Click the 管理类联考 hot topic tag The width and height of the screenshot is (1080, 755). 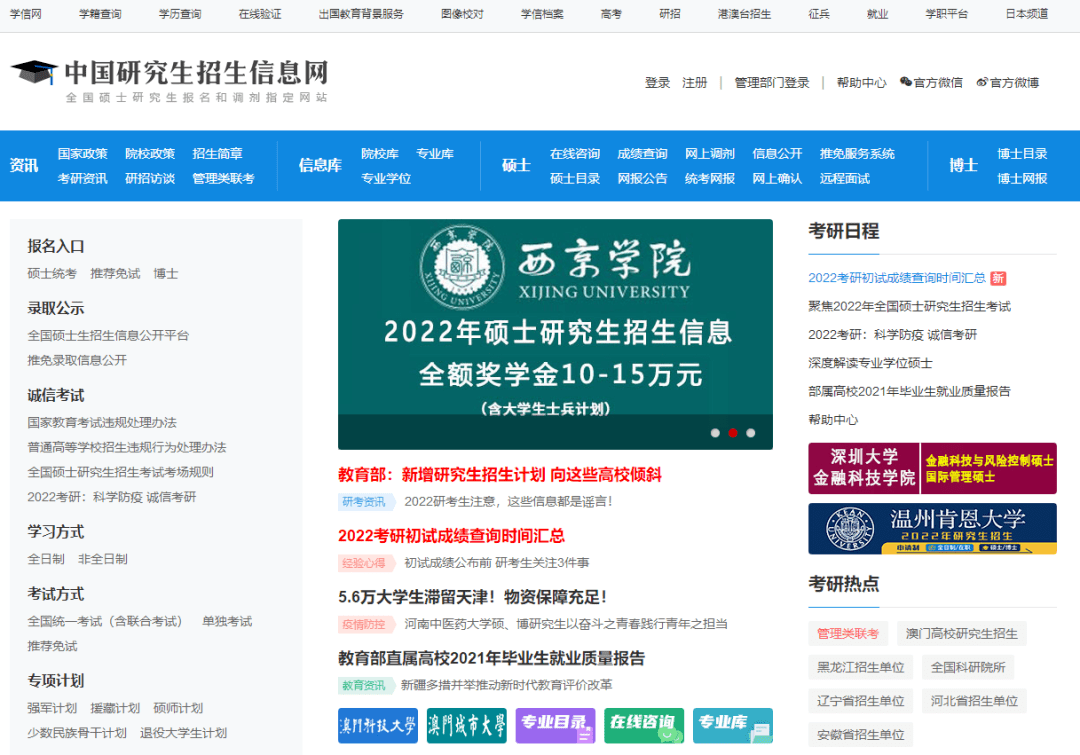848,634
